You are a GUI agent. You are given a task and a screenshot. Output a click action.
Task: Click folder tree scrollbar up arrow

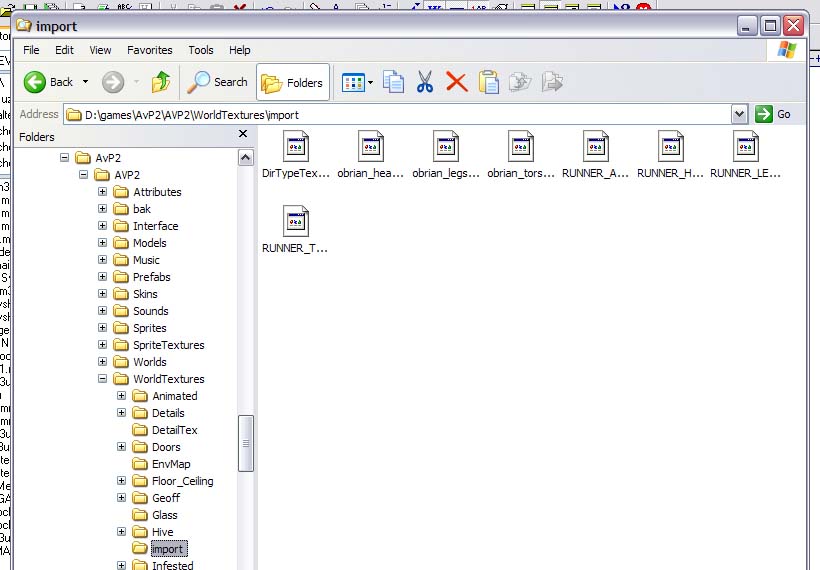[246, 157]
